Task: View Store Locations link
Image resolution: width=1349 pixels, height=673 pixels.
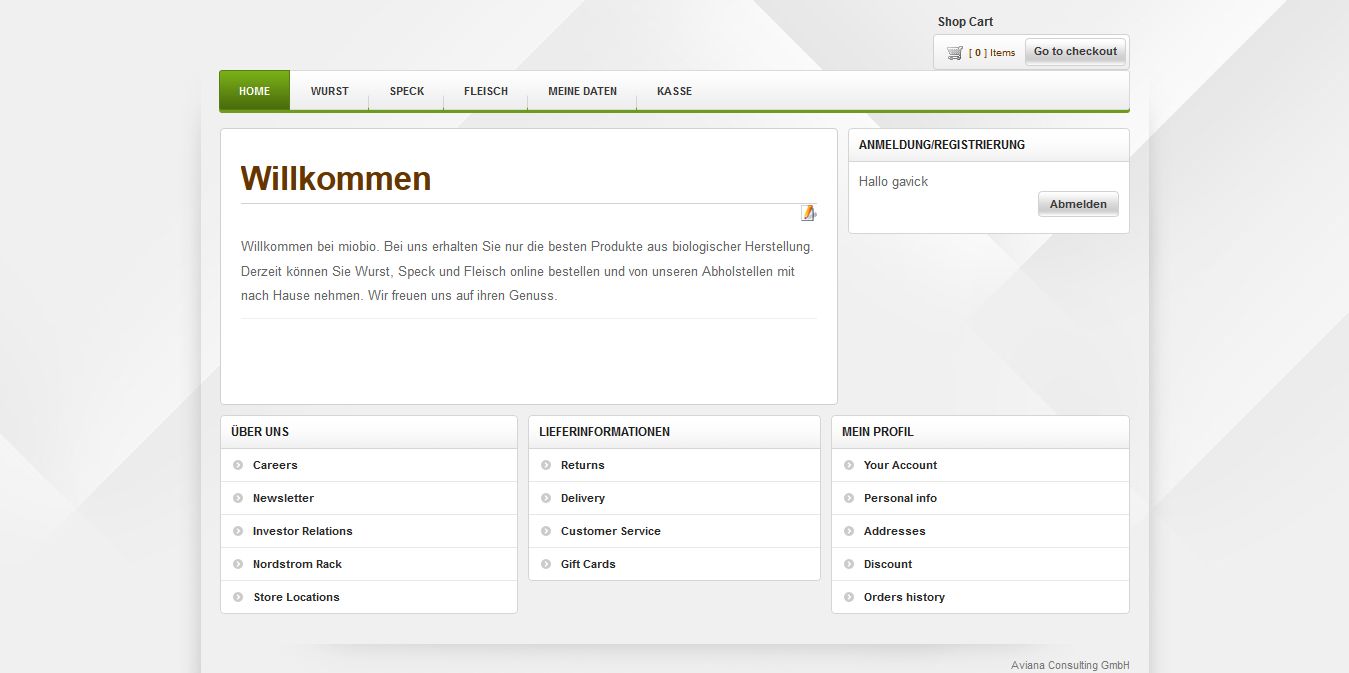Action: tap(296, 597)
